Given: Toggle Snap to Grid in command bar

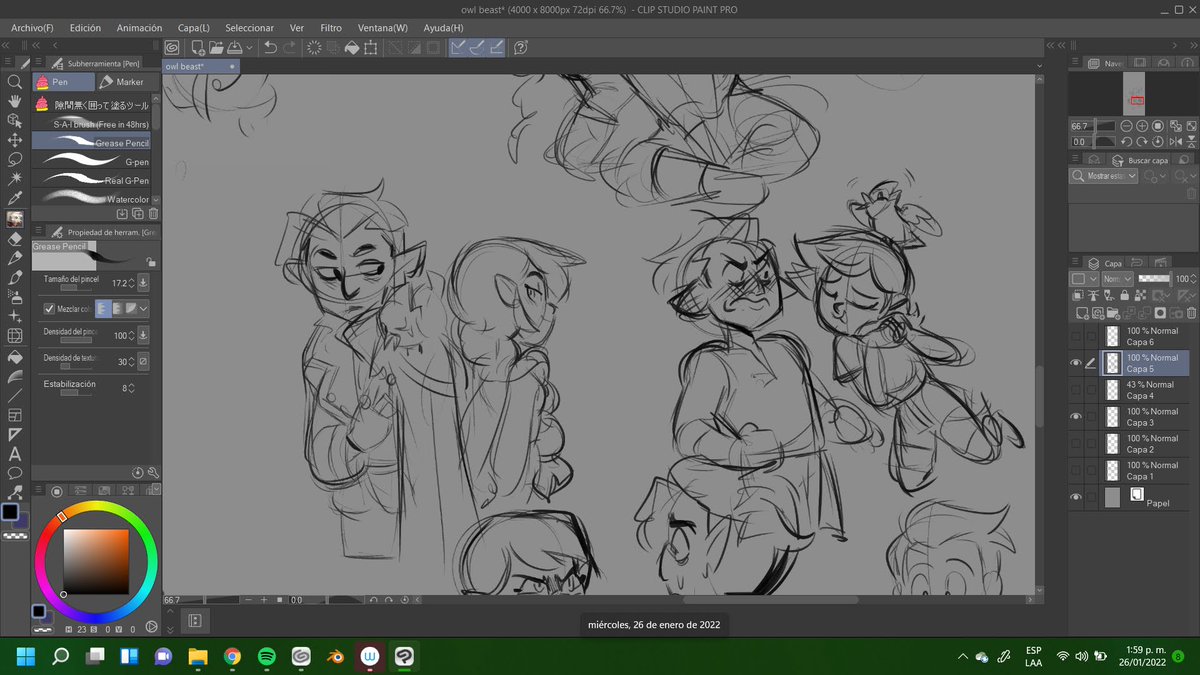Looking at the screenshot, I should point(496,47).
